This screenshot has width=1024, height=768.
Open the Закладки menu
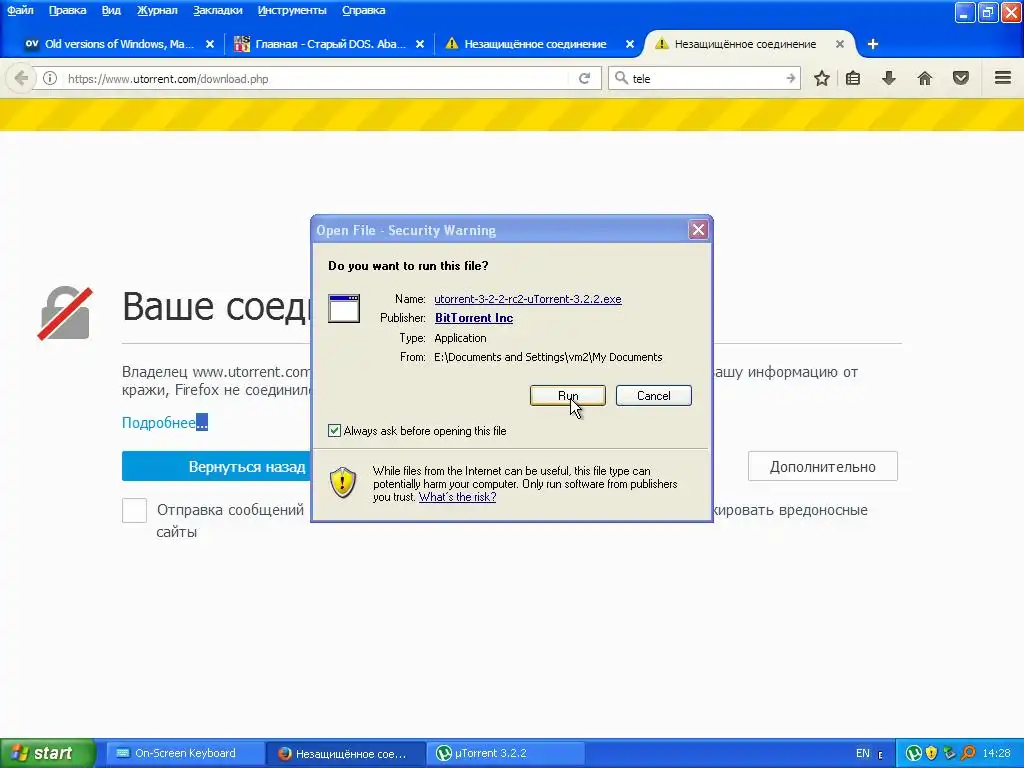(217, 10)
